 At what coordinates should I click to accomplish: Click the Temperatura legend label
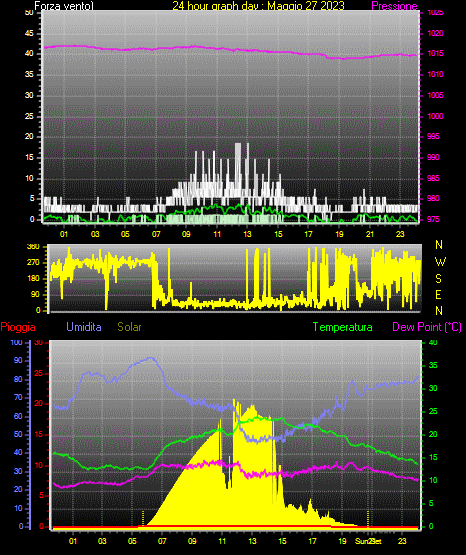coord(343,327)
